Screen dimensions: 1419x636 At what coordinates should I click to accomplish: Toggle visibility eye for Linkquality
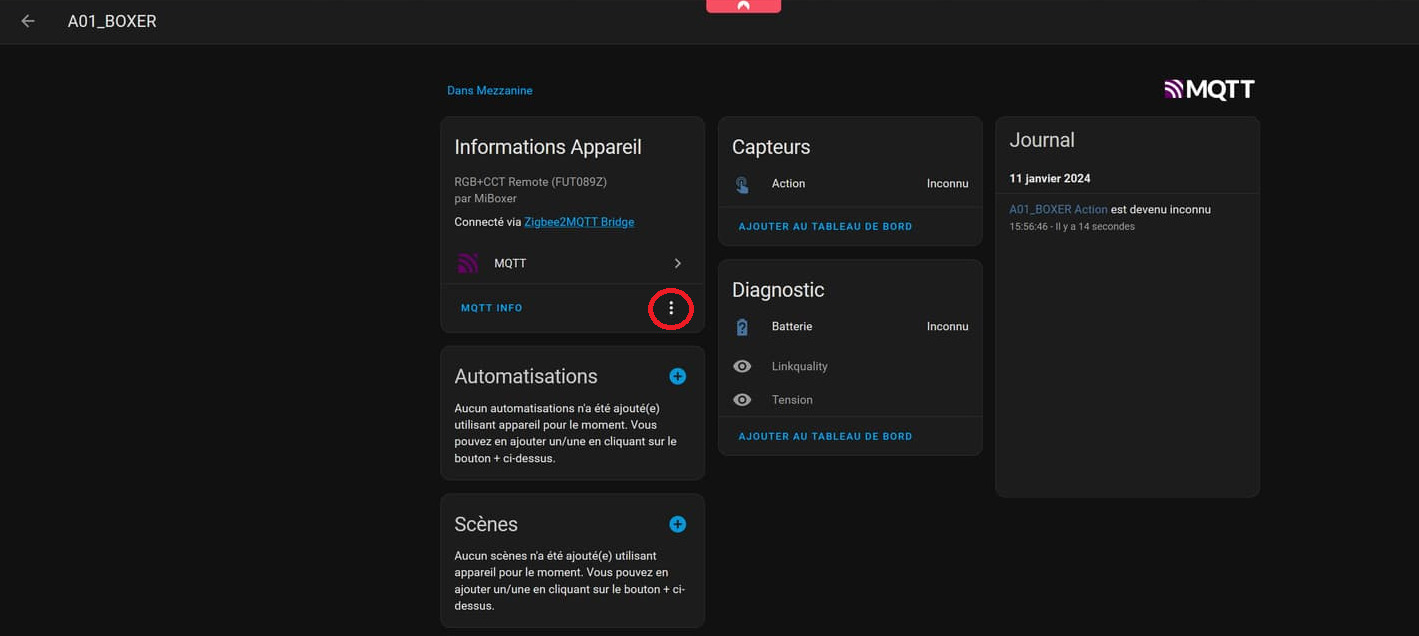(x=742, y=367)
